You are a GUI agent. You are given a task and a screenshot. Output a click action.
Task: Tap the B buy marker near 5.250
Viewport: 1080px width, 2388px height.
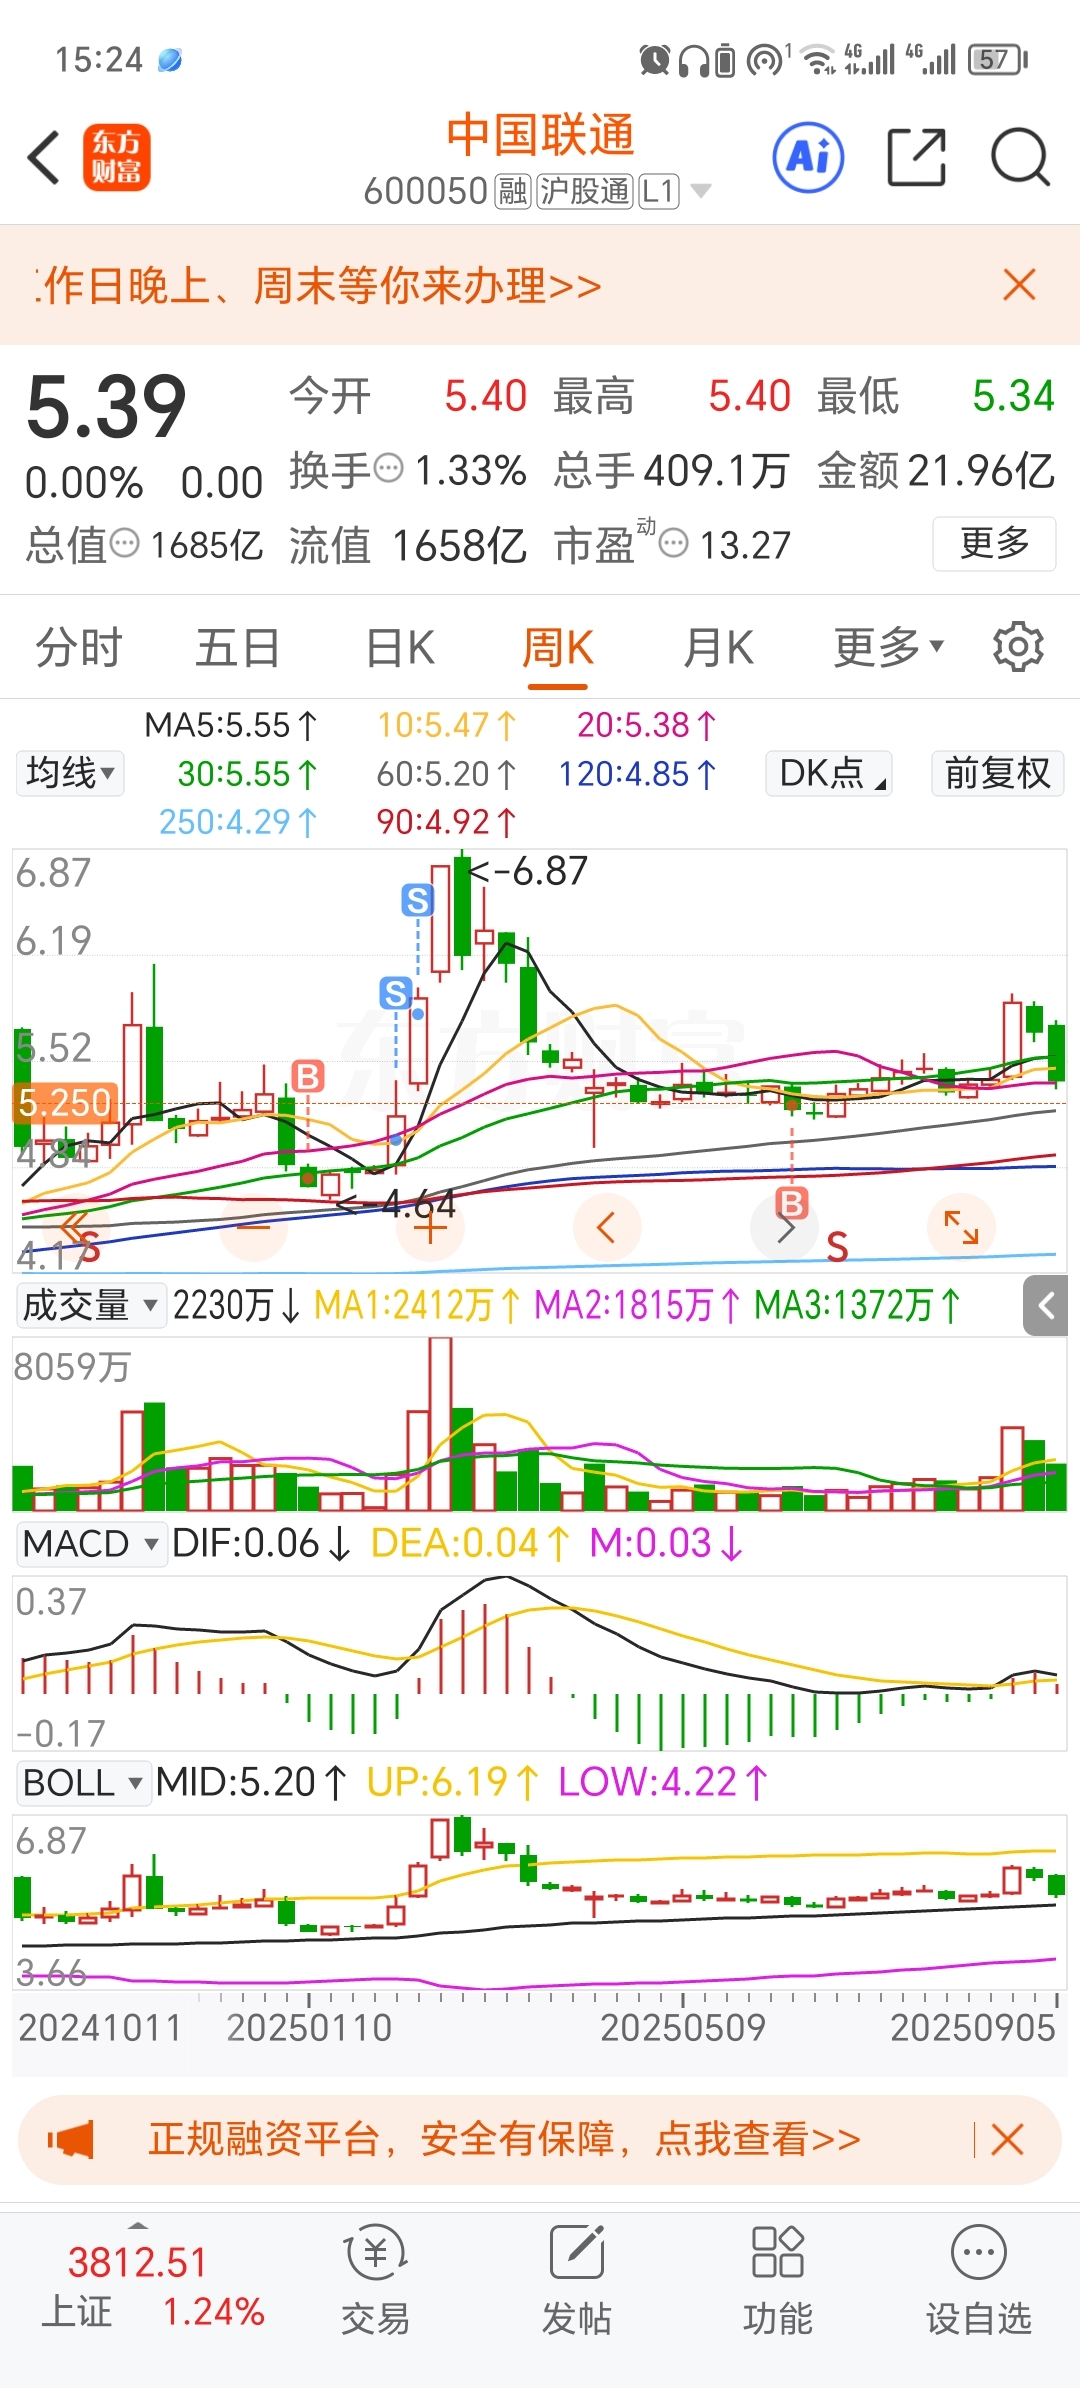[x=308, y=1076]
